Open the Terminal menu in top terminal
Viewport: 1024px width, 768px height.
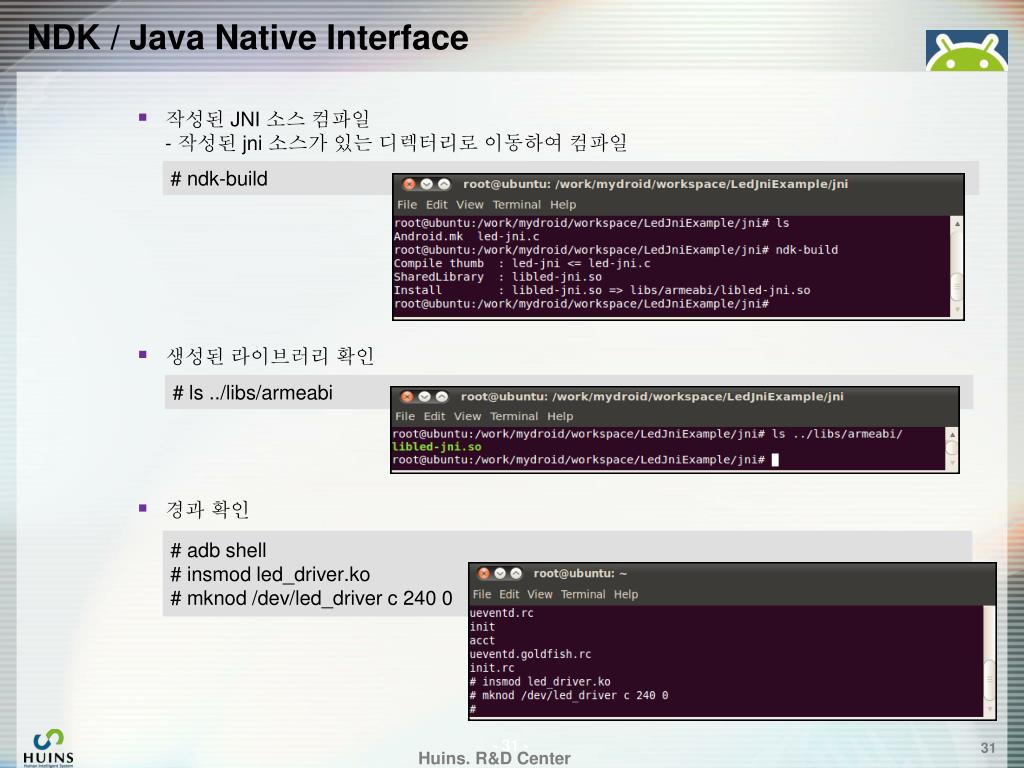[x=517, y=204]
